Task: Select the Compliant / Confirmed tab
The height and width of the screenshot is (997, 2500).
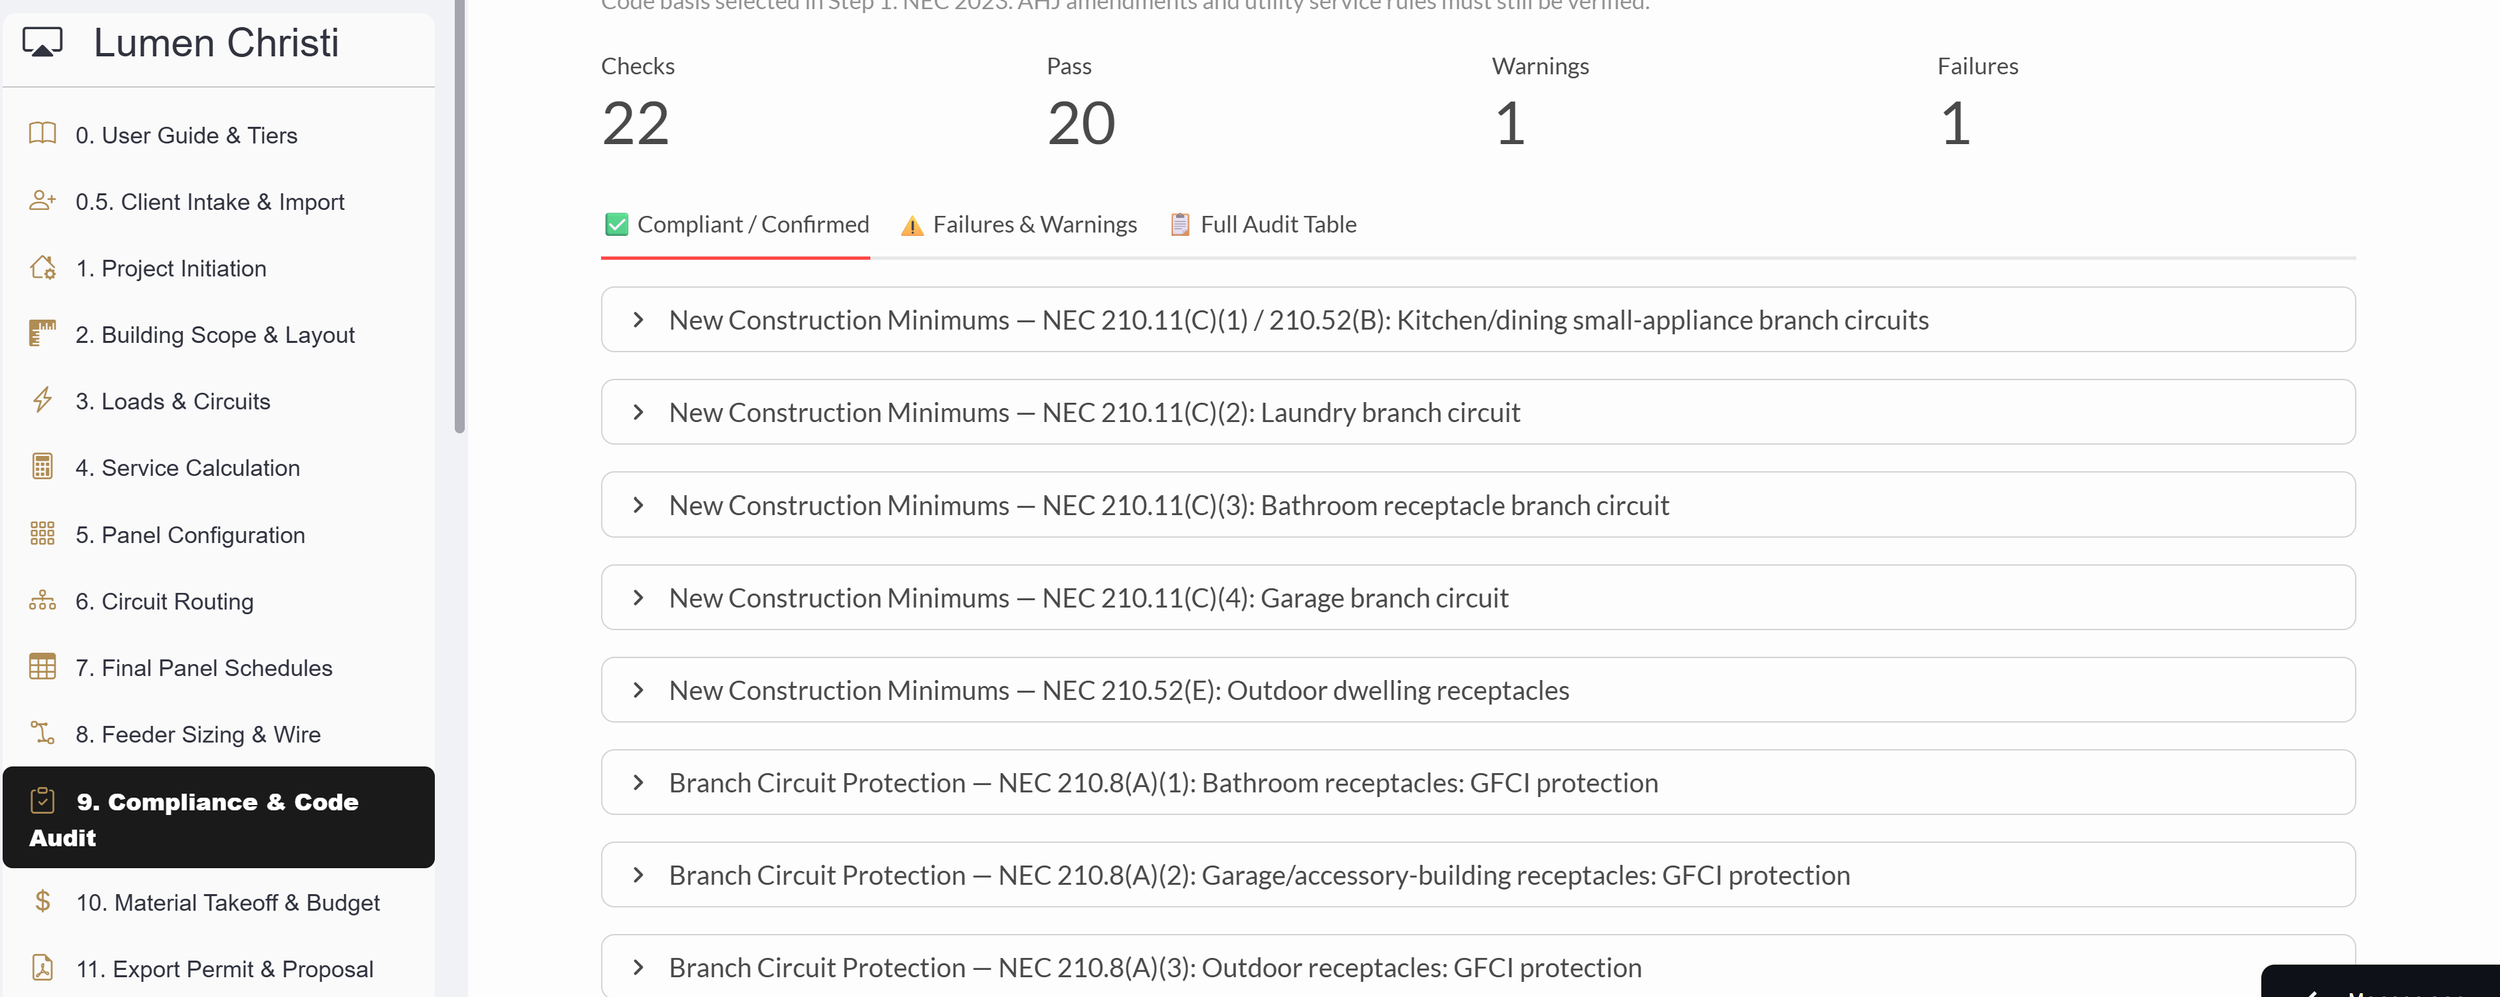Action: [x=736, y=225]
